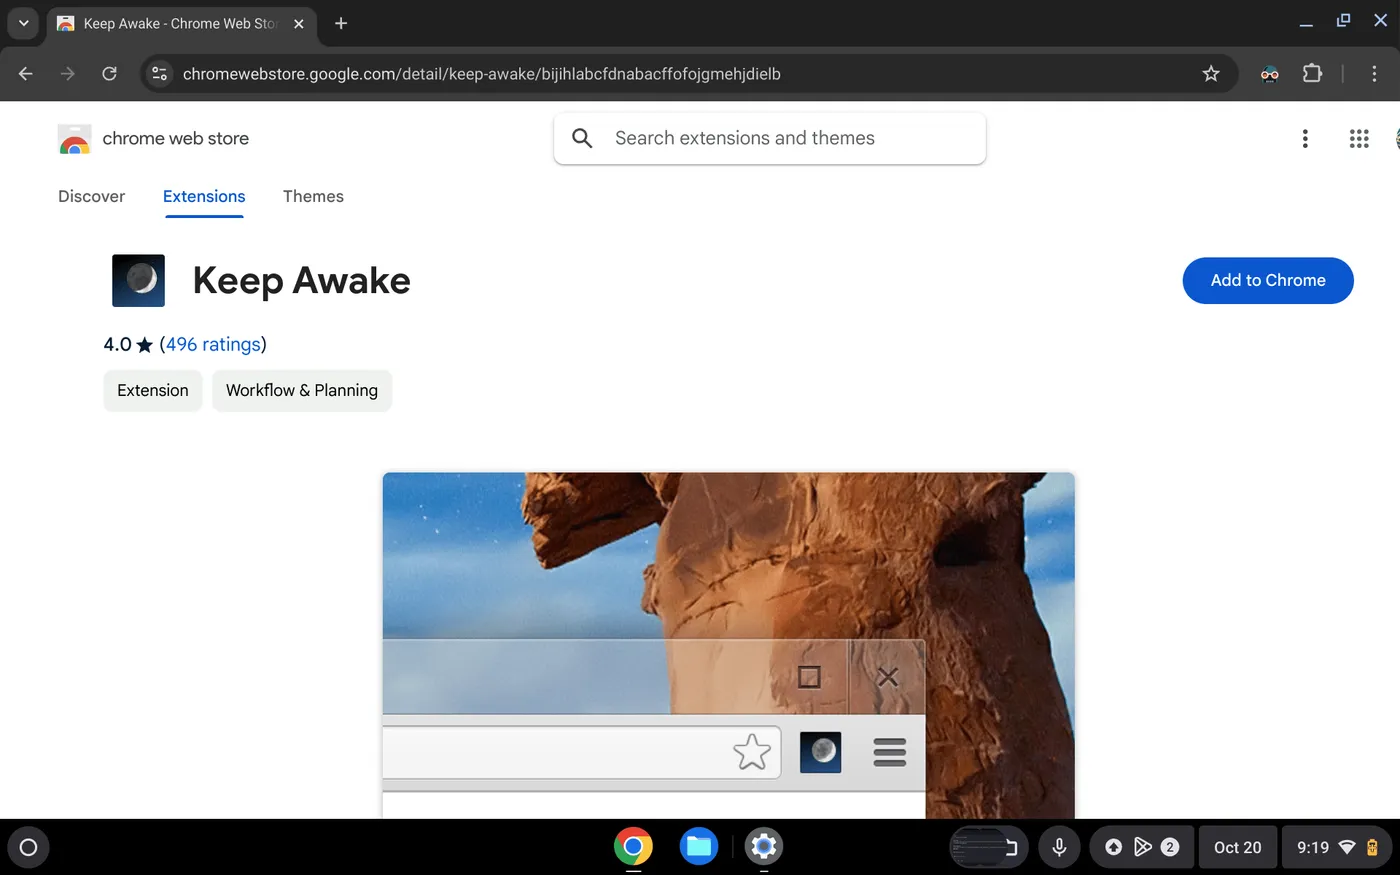Open the Files app from shelf
Screen dimensions: 1400x875
pyautogui.click(x=698, y=847)
